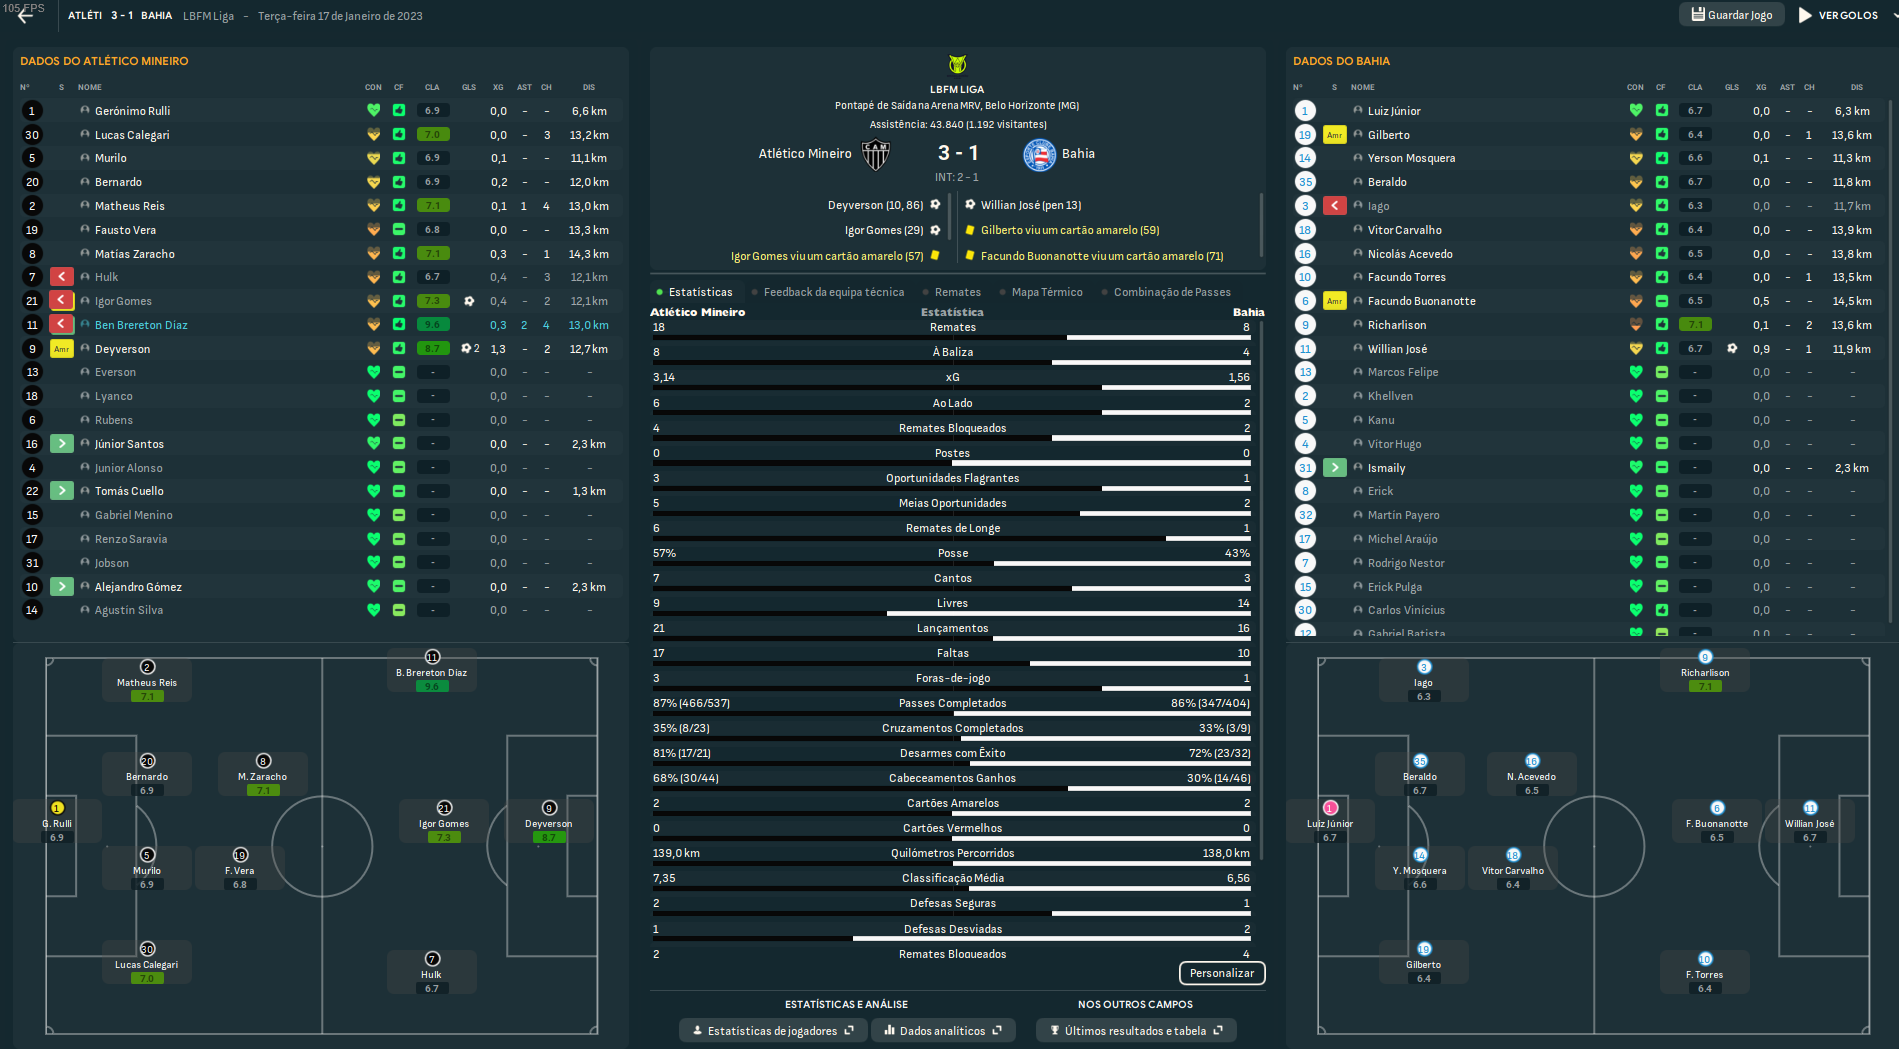The image size is (1899, 1049).
Task: Click Gilberto's yellow Amr card badge
Action: [x=1334, y=135]
